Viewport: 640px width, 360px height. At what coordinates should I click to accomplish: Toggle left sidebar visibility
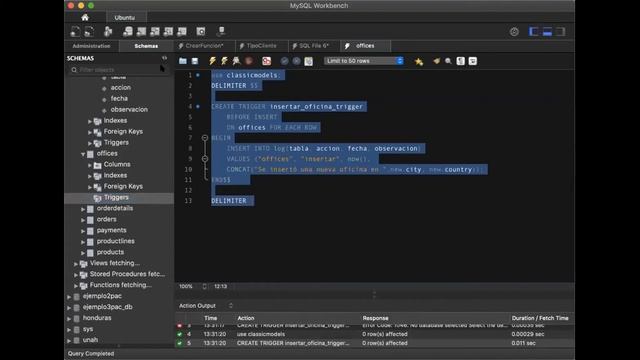533,31
